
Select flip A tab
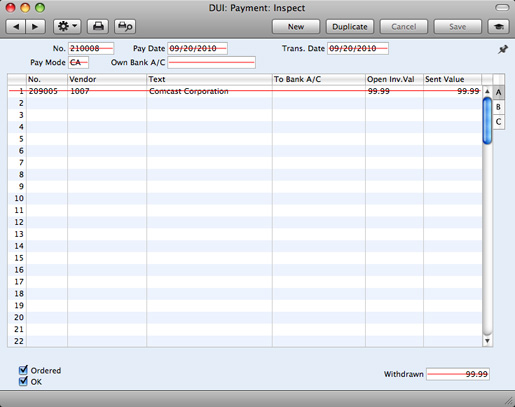[498, 92]
